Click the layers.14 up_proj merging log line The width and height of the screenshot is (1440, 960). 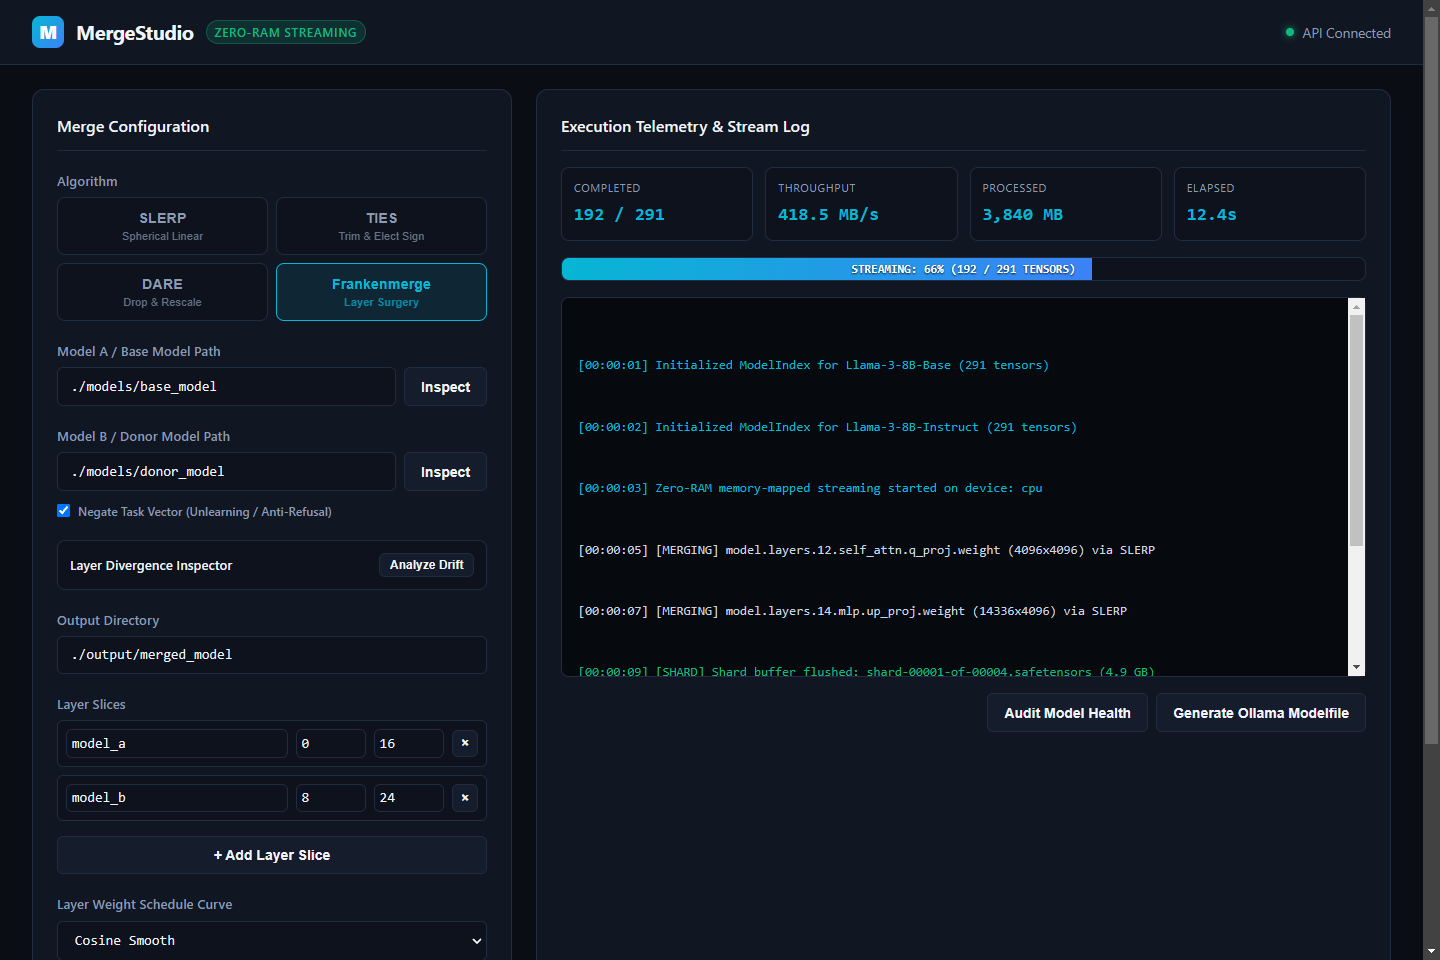point(852,611)
